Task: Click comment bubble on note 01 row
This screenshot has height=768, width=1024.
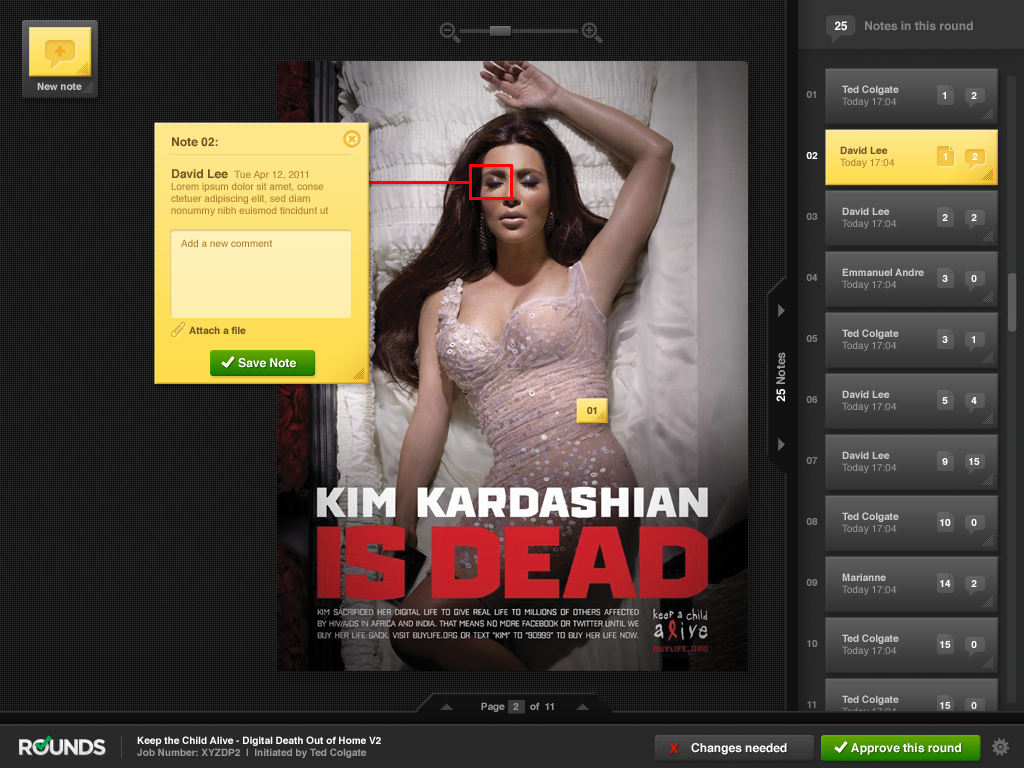Action: click(974, 96)
